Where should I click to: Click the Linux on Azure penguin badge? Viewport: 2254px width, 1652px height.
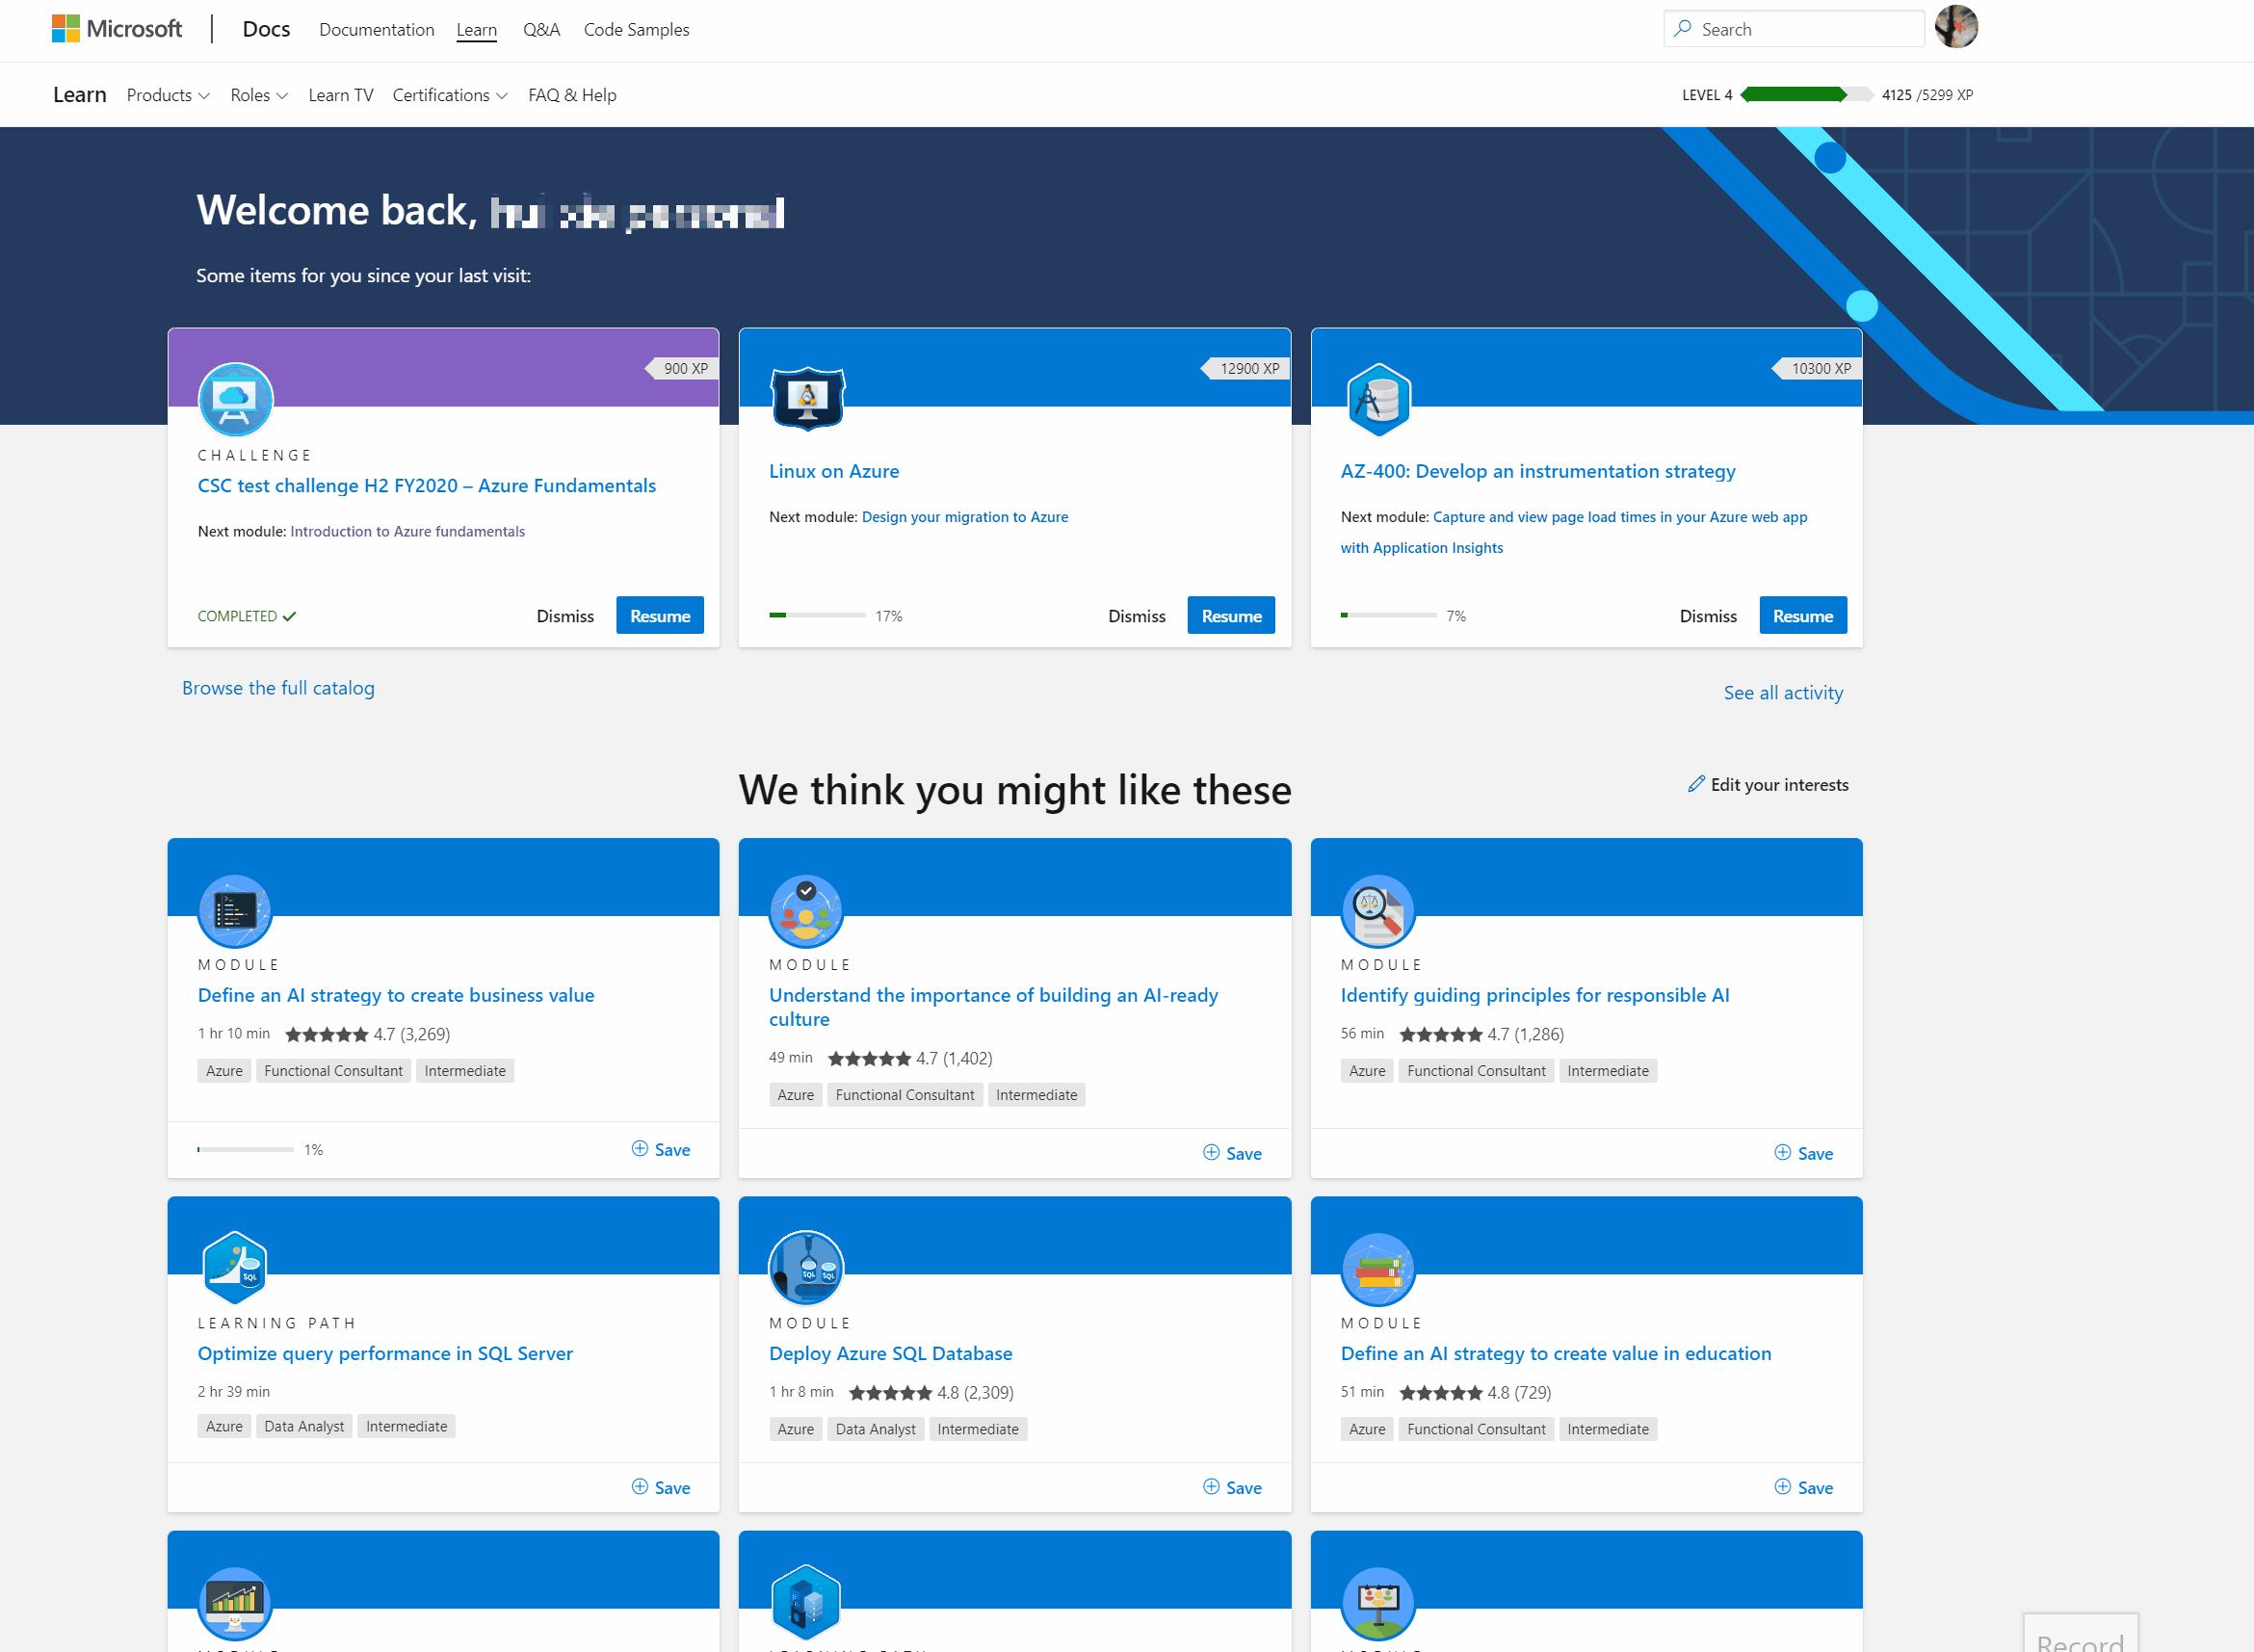(x=807, y=398)
